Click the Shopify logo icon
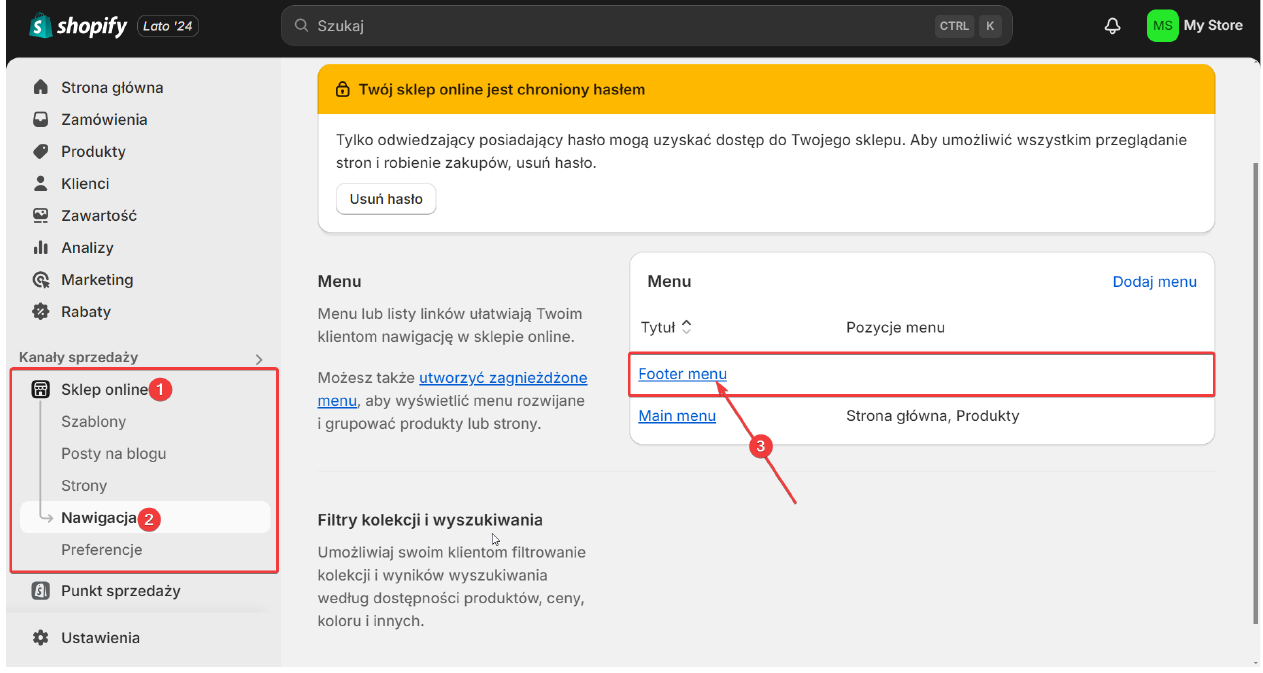Screen dimensions: 1263x673 click(x=40, y=26)
